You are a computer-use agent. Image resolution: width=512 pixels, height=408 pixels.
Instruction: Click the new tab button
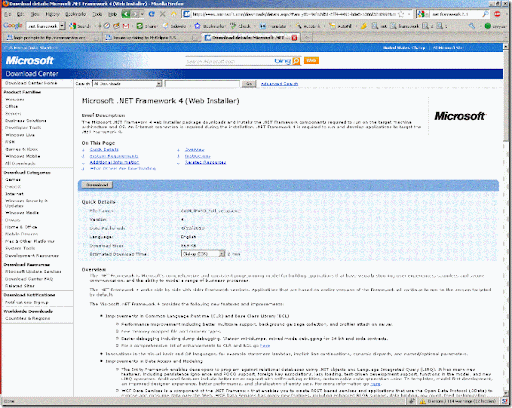click(x=307, y=38)
